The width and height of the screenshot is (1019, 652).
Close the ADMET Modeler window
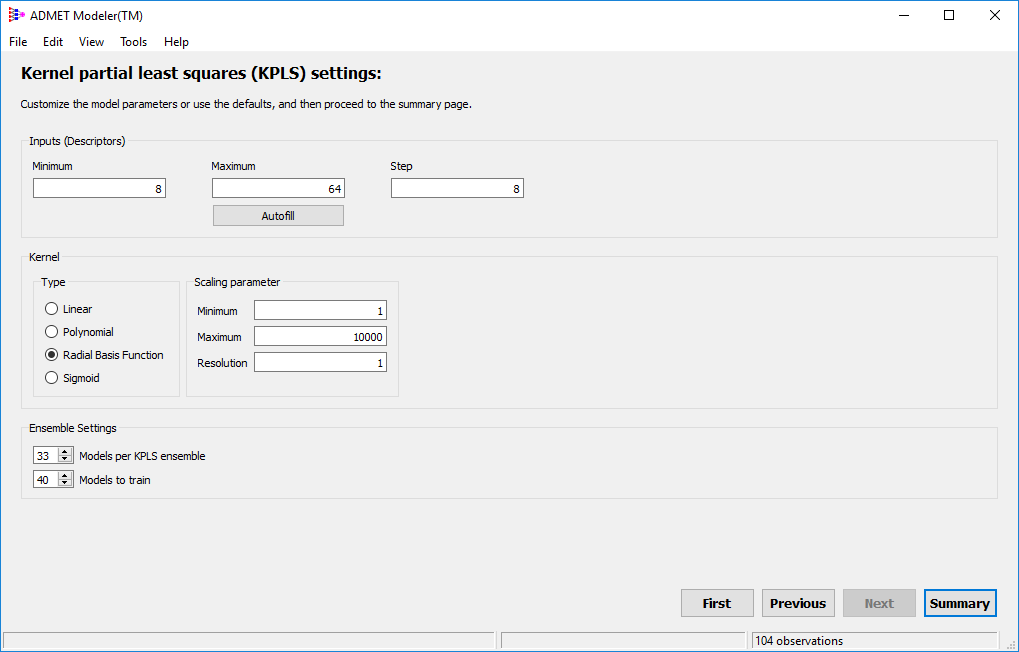pos(994,15)
